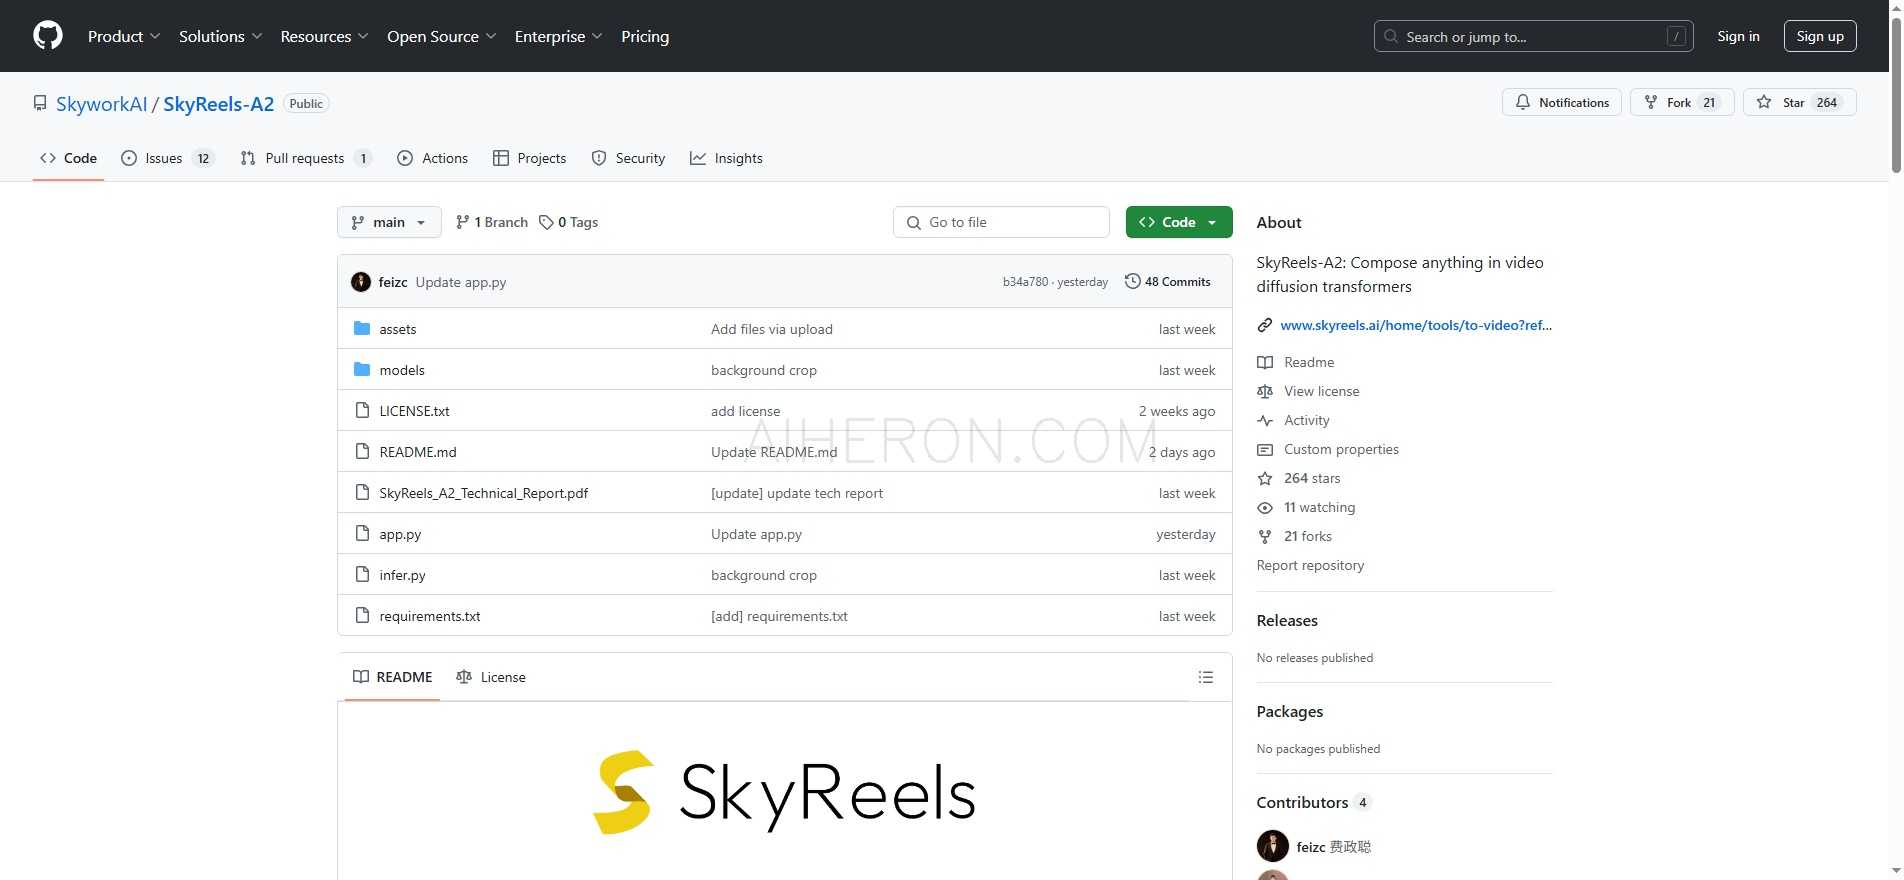This screenshot has width=1904, height=880.
Task: Click the Sign up button
Action: (x=1820, y=36)
